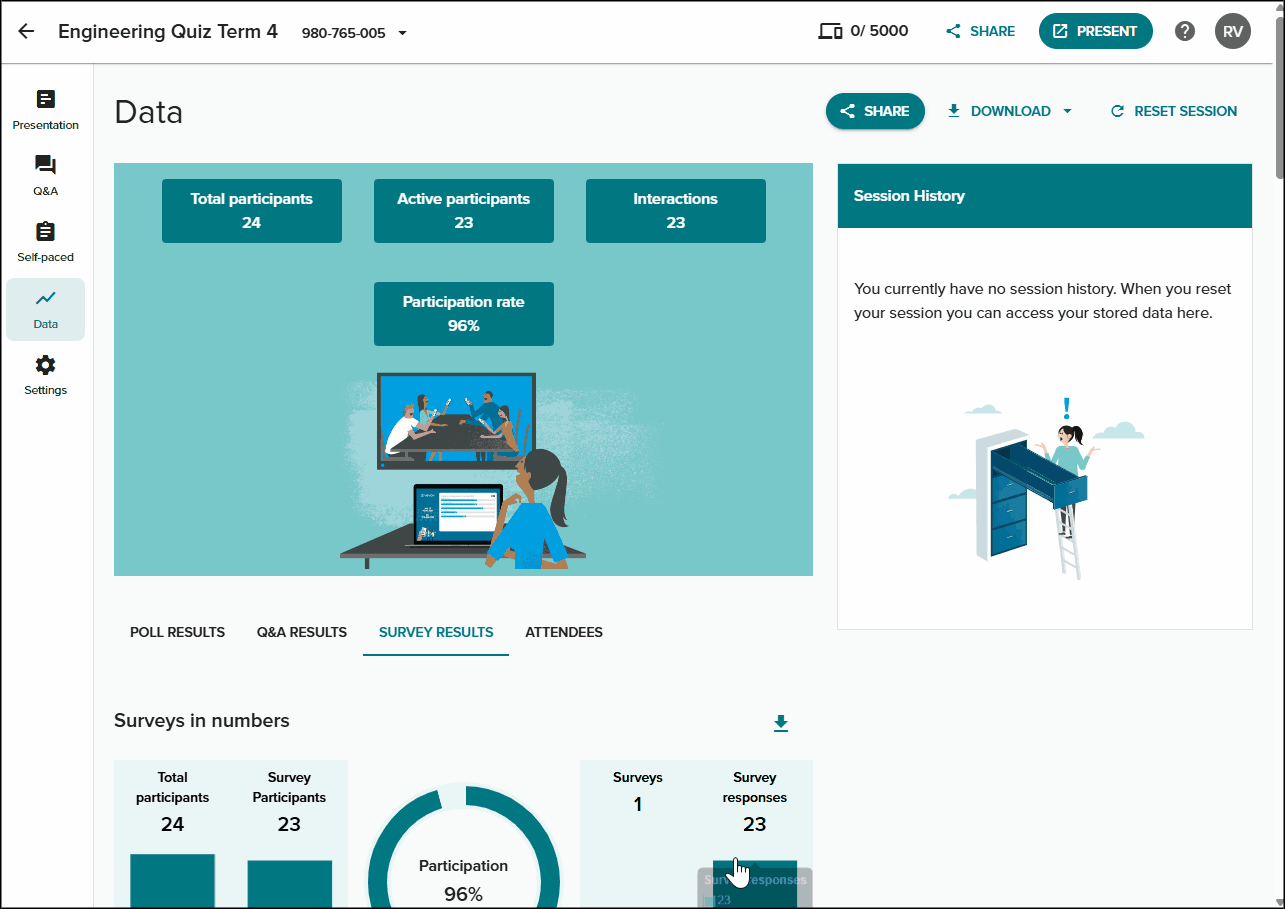Click the Data page heading
Image resolution: width=1285 pixels, height=909 pixels.
pyautogui.click(x=149, y=112)
